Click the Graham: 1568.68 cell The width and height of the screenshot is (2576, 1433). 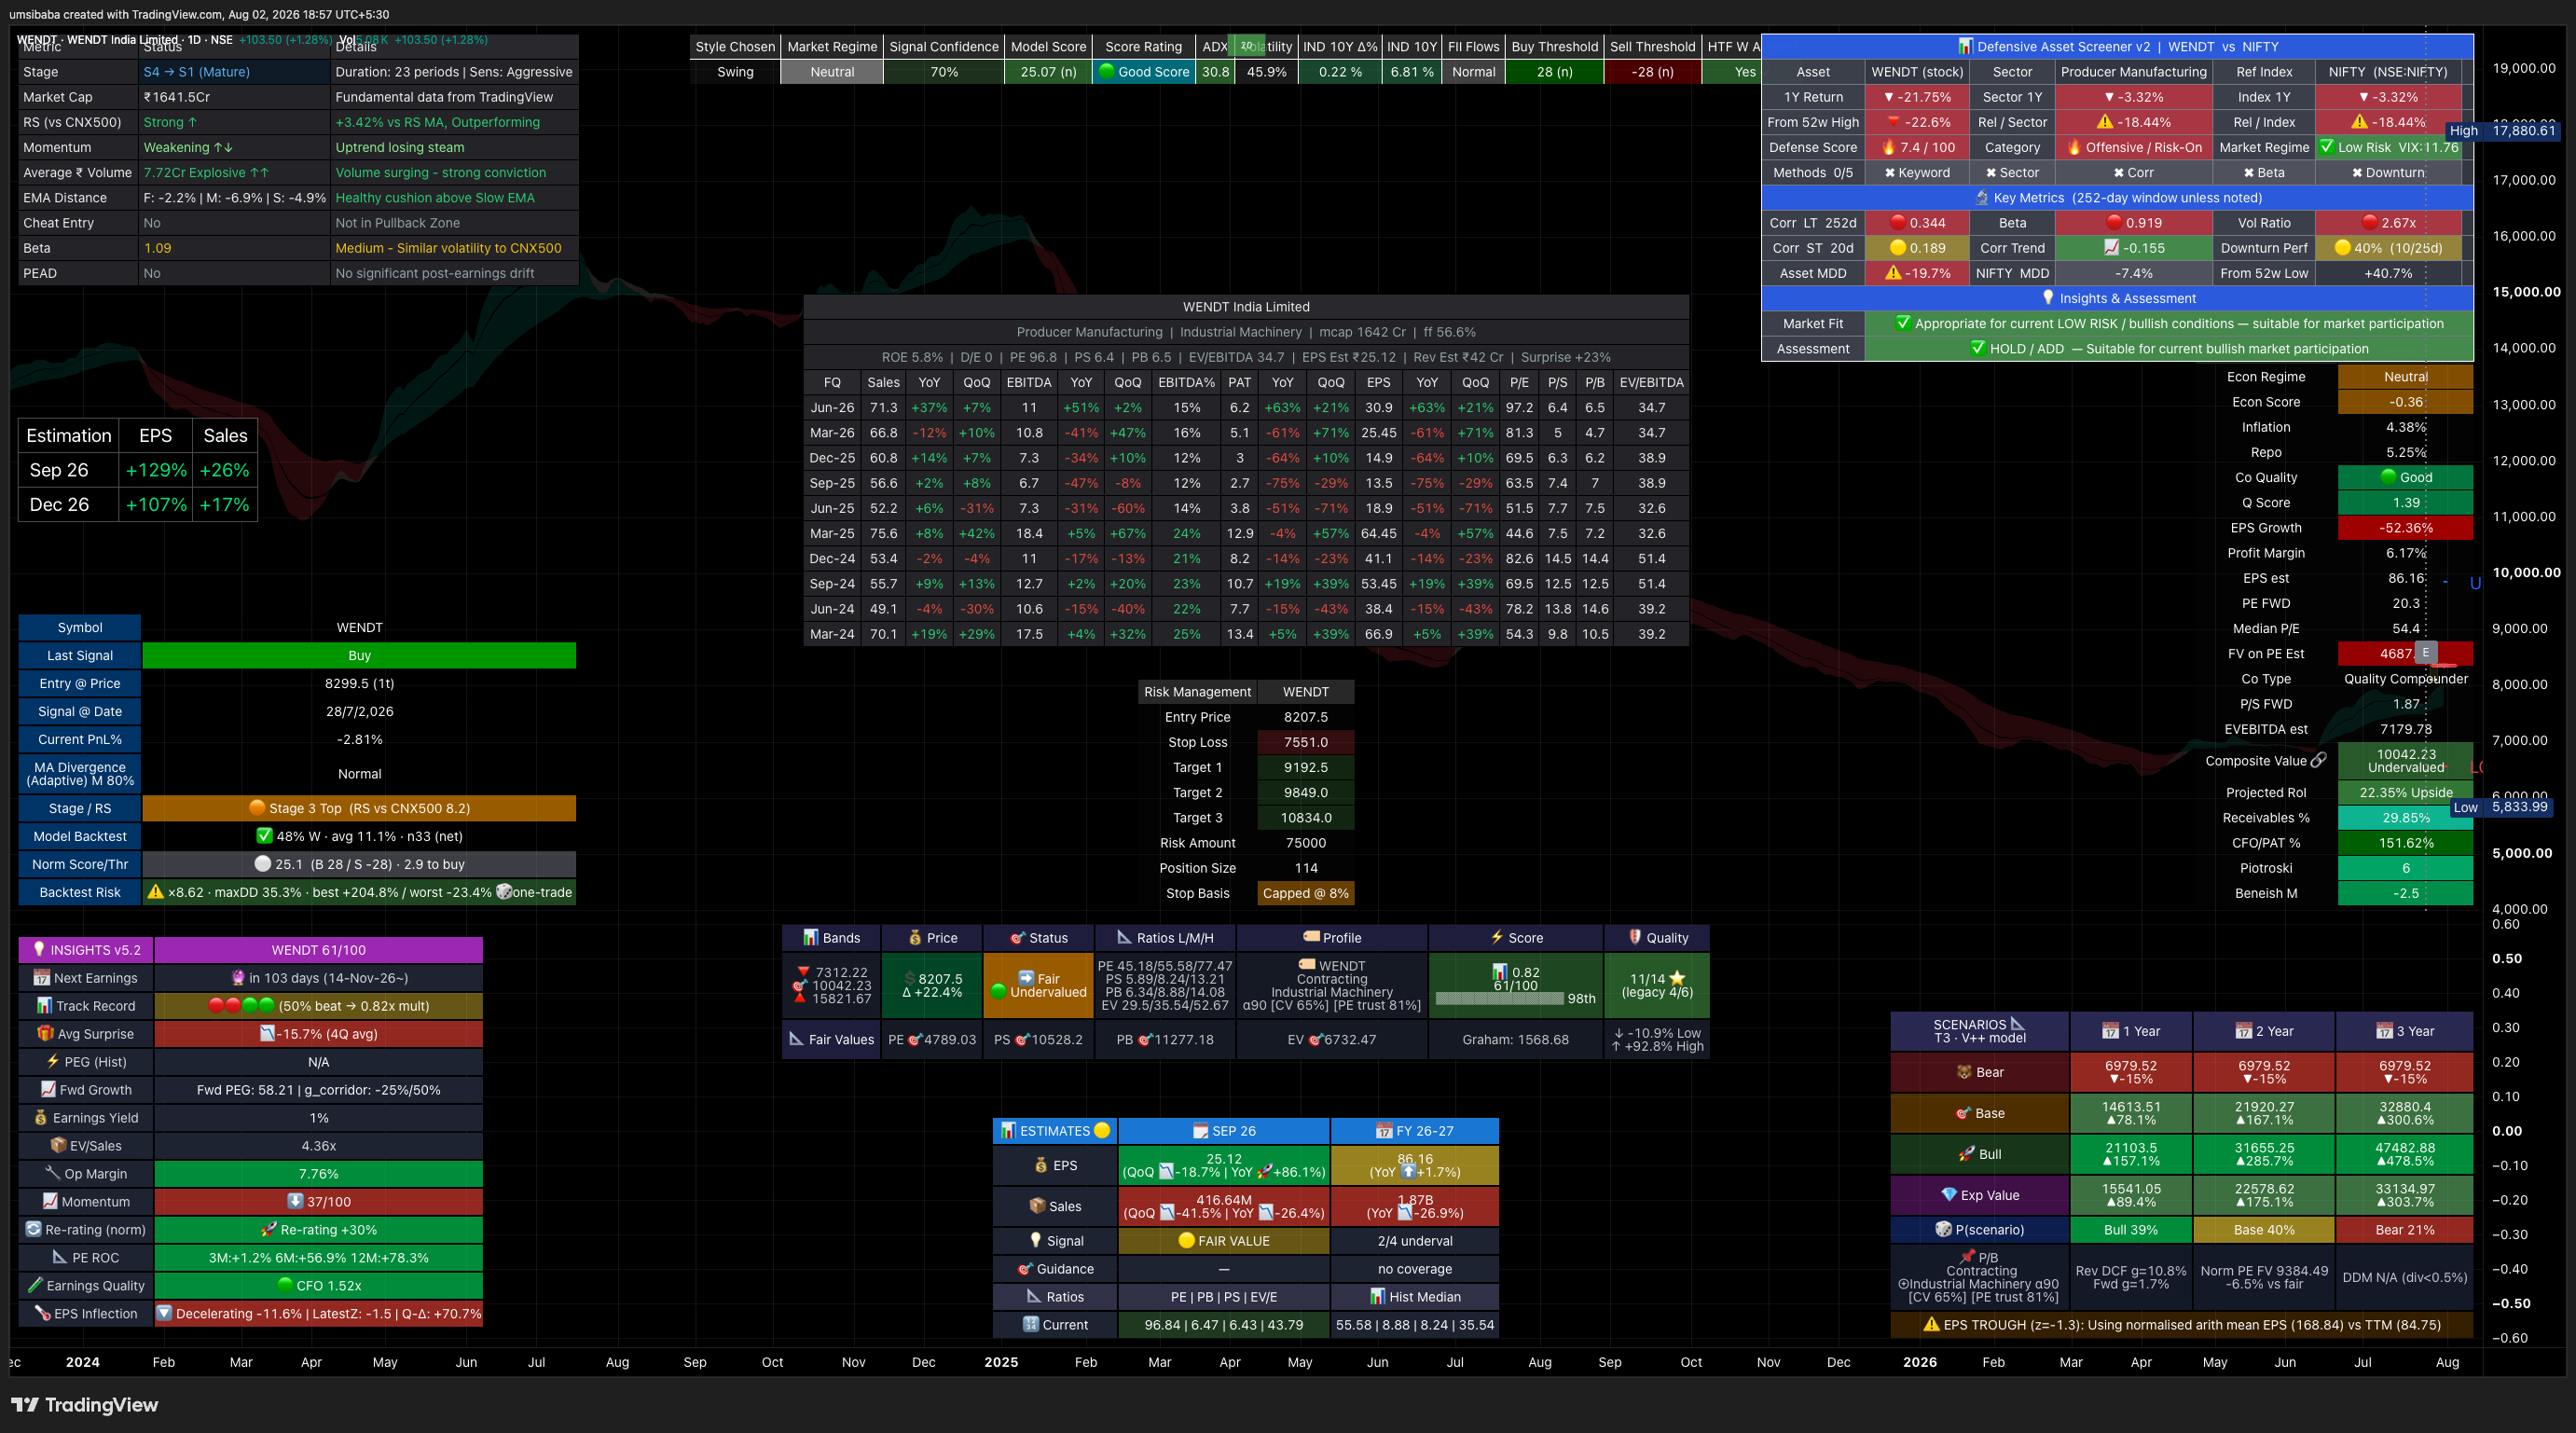click(1515, 1039)
